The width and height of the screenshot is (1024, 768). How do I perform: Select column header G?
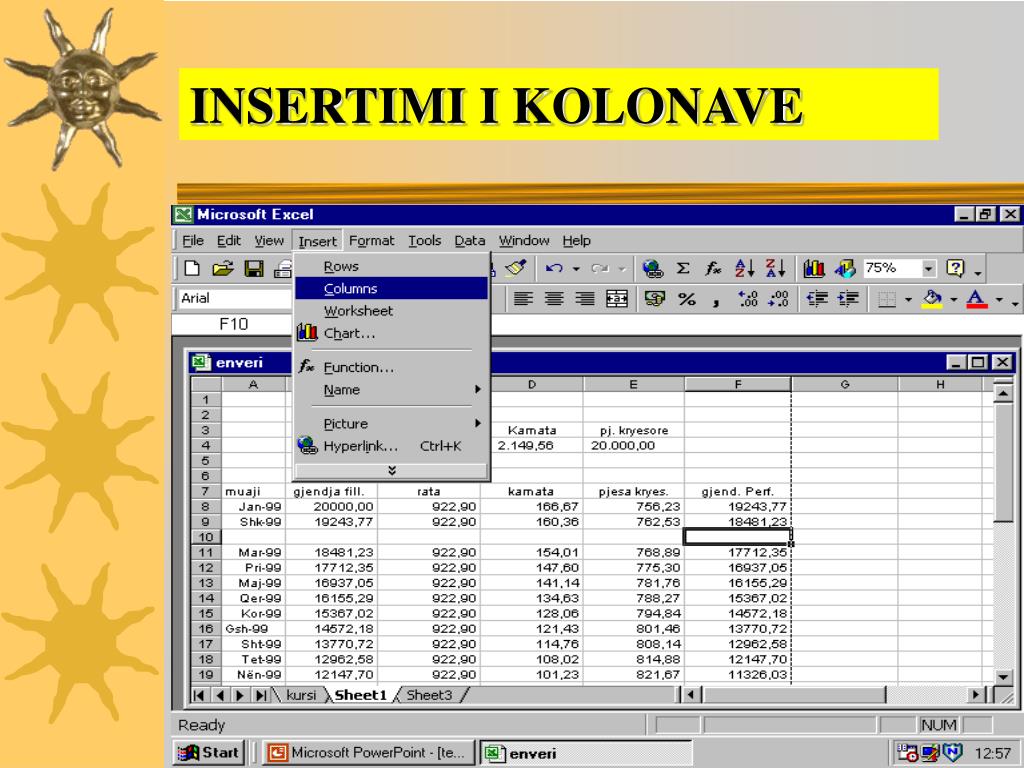point(844,384)
